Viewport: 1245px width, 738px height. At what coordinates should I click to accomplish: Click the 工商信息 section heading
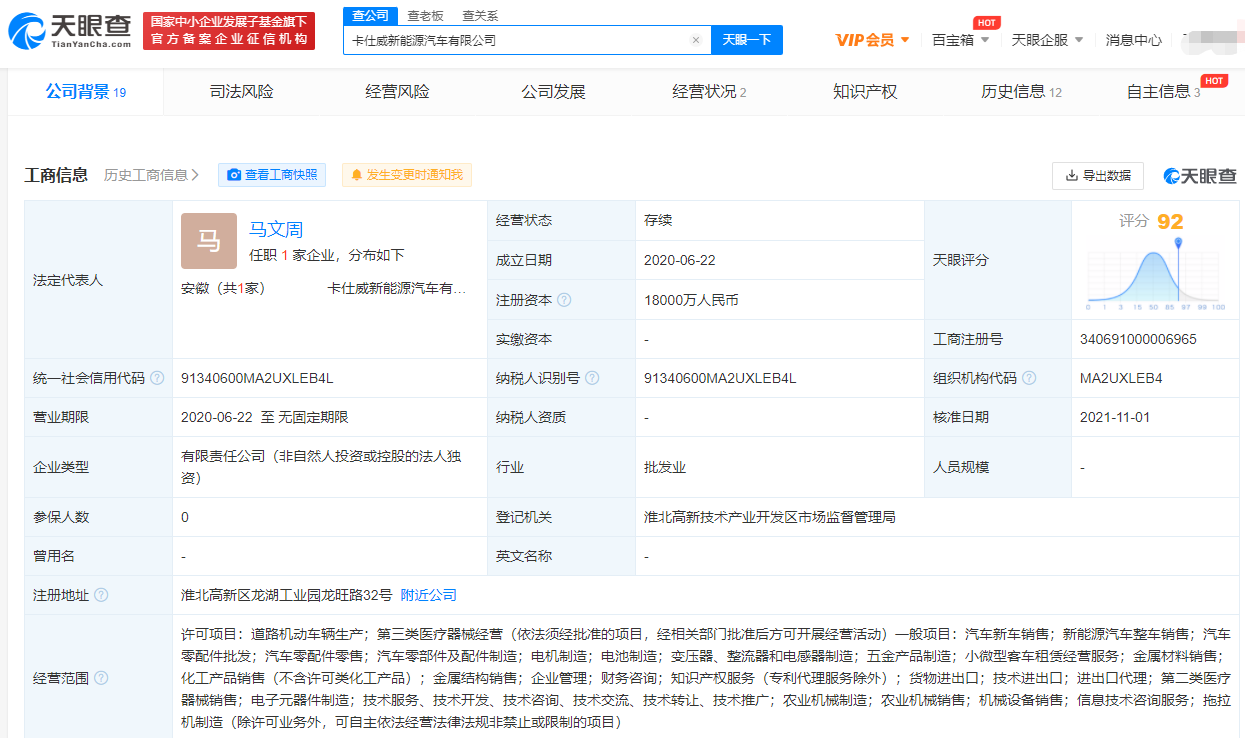pyautogui.click(x=56, y=175)
